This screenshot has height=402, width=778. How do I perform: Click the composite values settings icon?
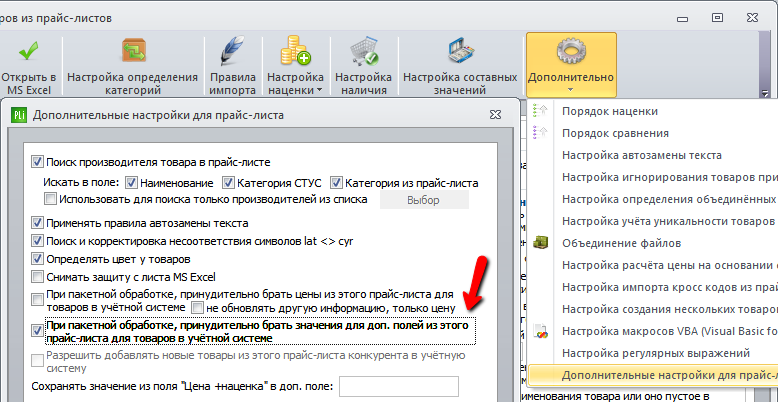coord(461,51)
